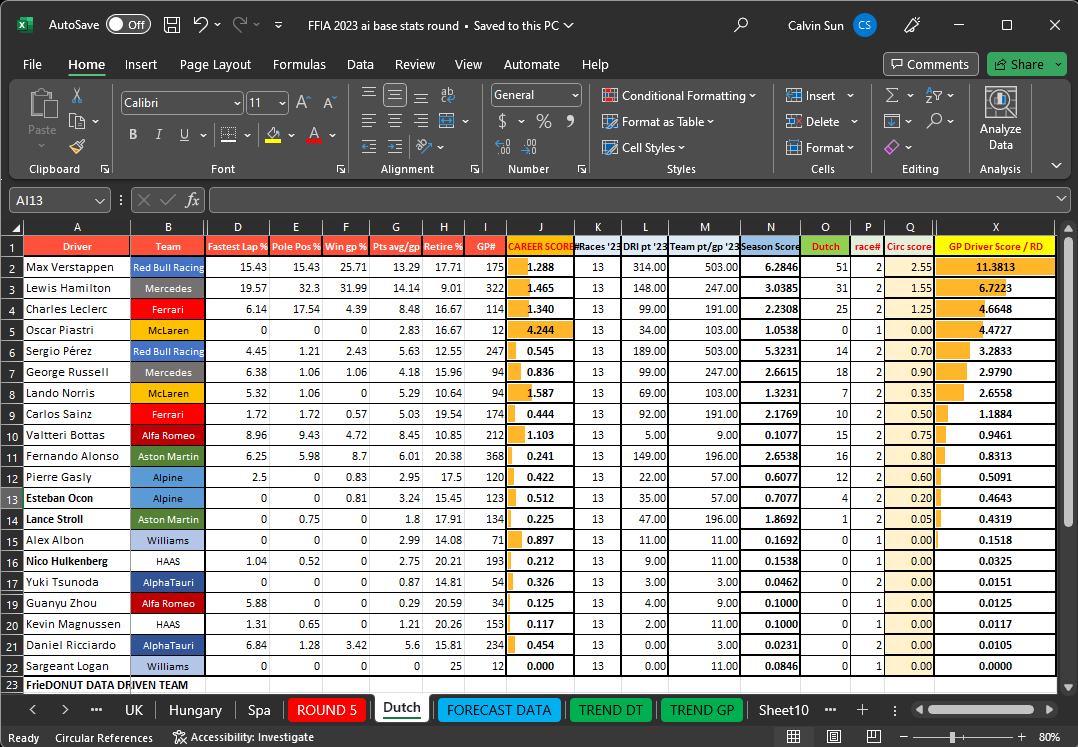Click Merge and Center icon
Screen dimensions: 1078x747
(447, 121)
